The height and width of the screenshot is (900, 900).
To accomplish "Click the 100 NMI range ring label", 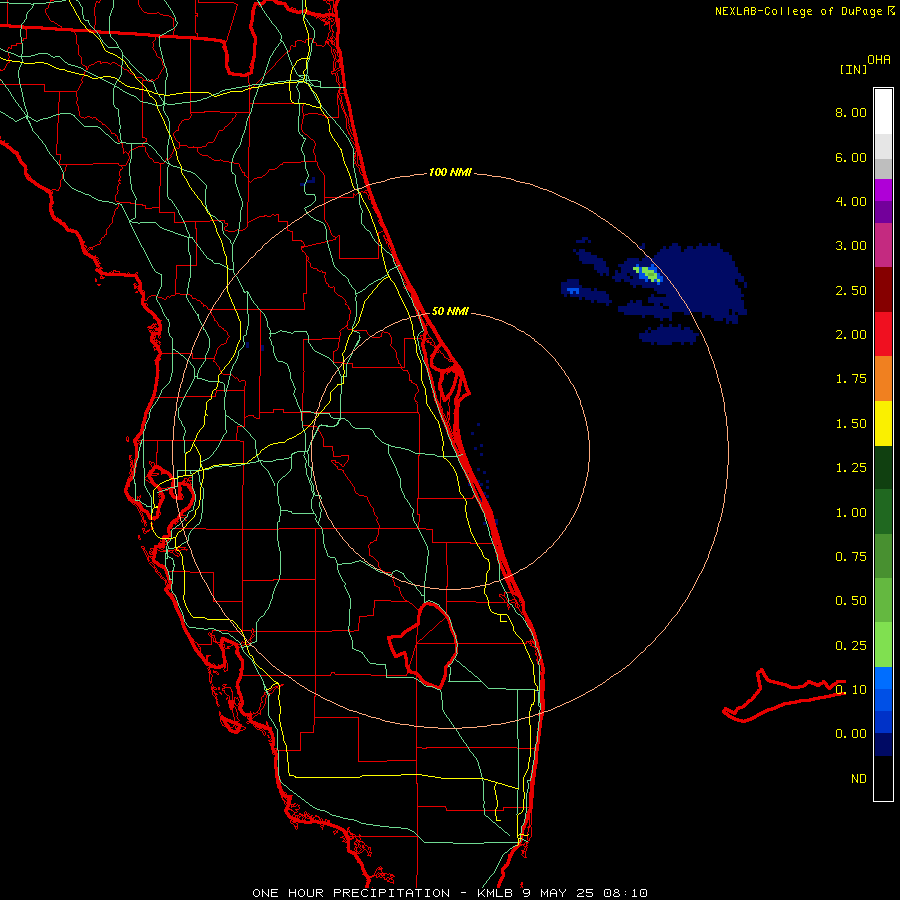I will click(x=450, y=172).
